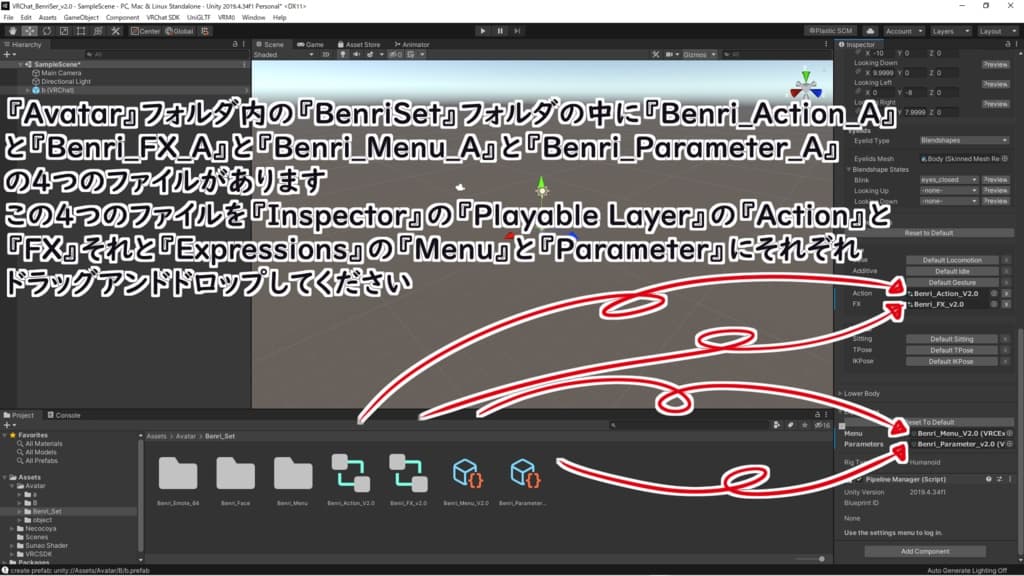Select the Rotate tool in the toolbar
The width and height of the screenshot is (1024, 576).
[46, 31]
